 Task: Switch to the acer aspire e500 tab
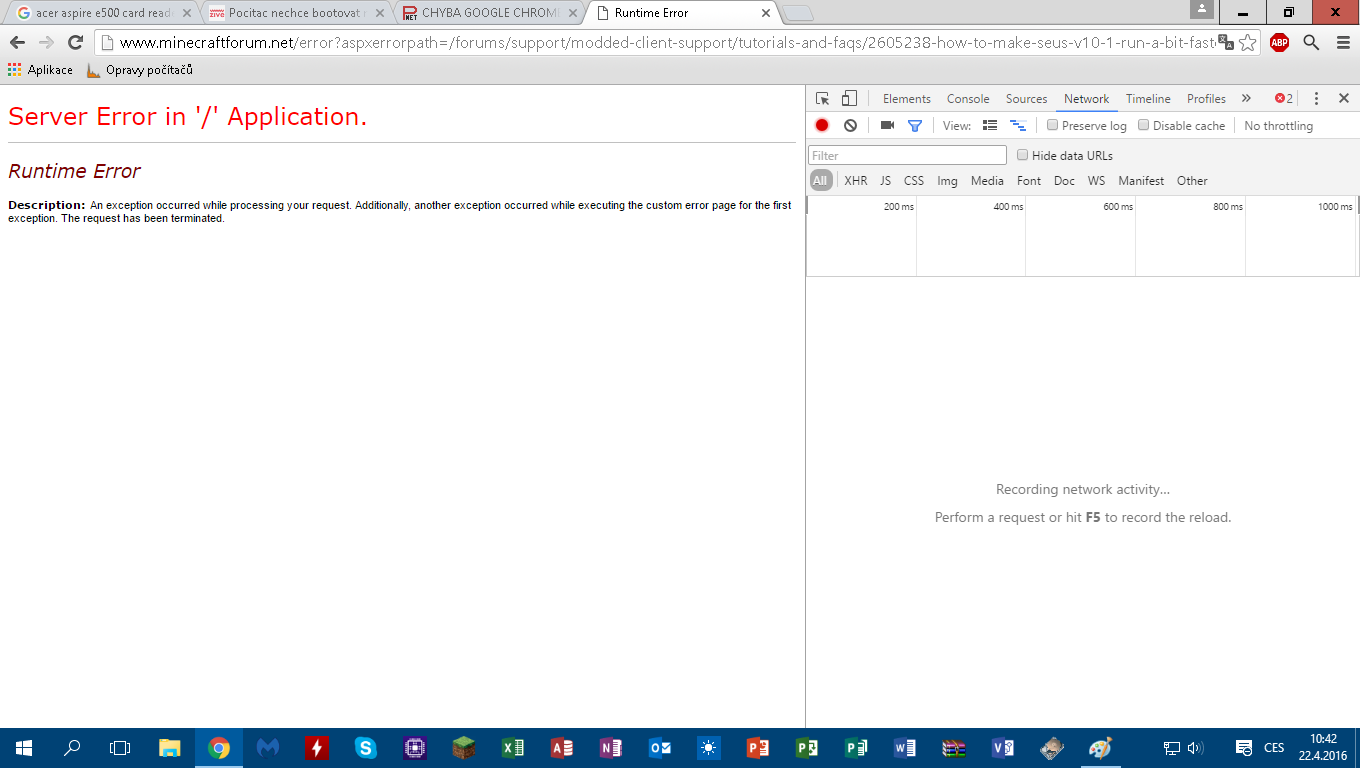tap(103, 14)
